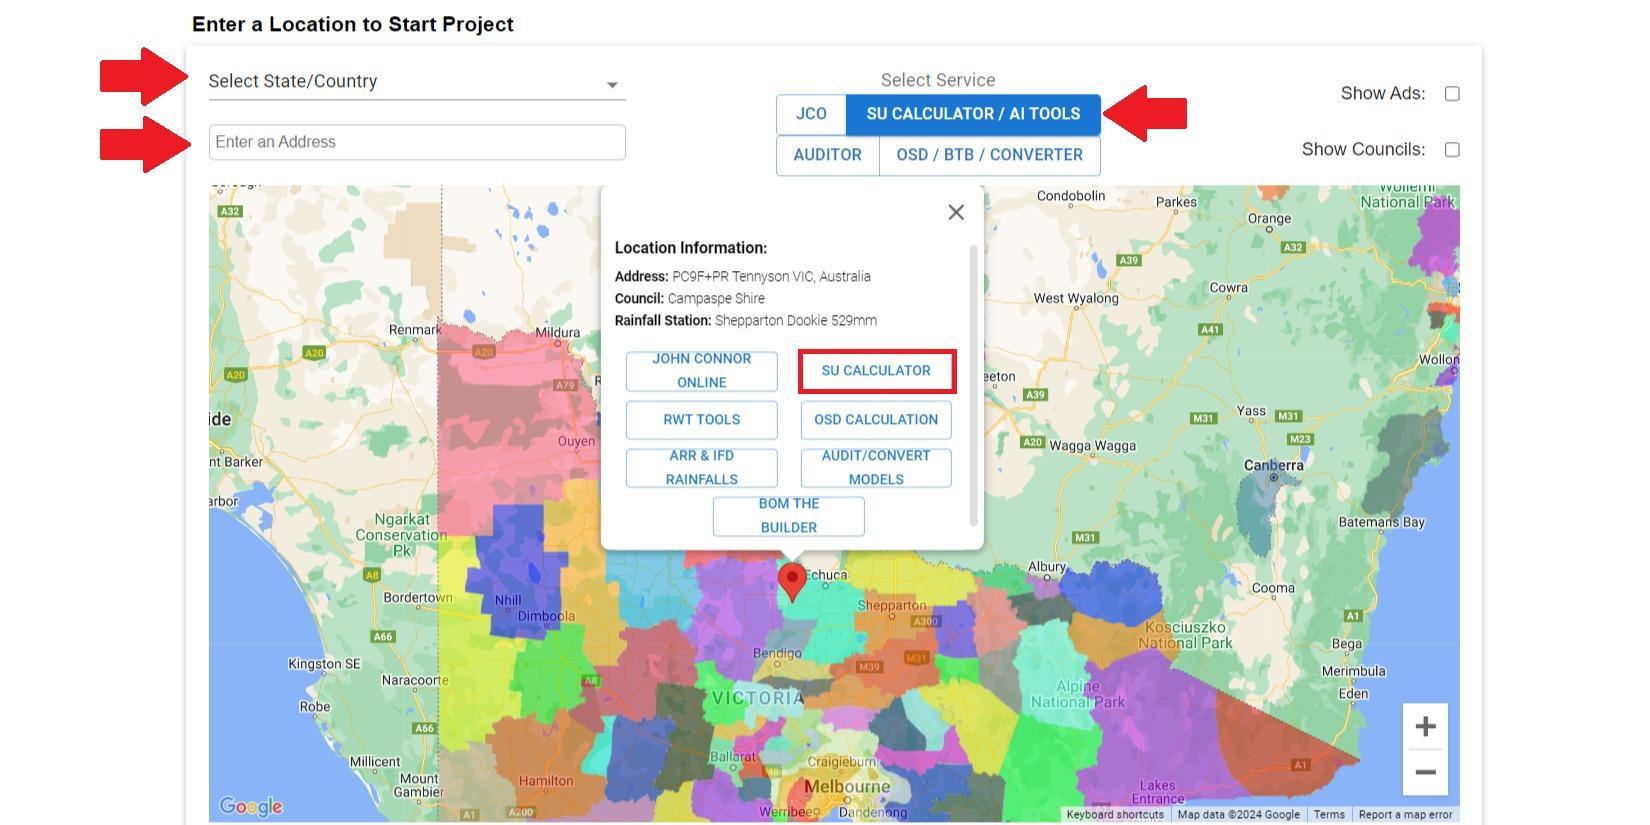Viewport: 1650px width, 825px height.
Task: Click the Bendigo label on map
Action: point(777,653)
